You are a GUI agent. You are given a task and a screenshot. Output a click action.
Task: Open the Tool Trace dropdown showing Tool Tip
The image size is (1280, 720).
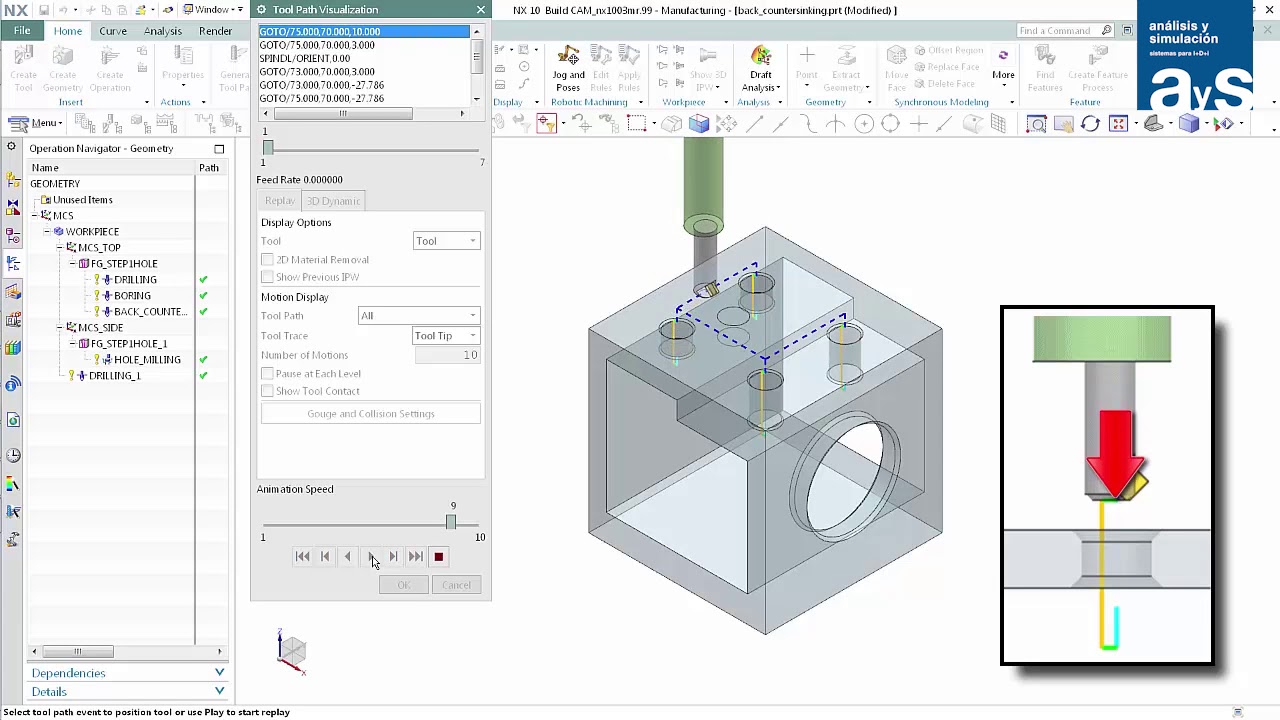pyautogui.click(x=446, y=336)
